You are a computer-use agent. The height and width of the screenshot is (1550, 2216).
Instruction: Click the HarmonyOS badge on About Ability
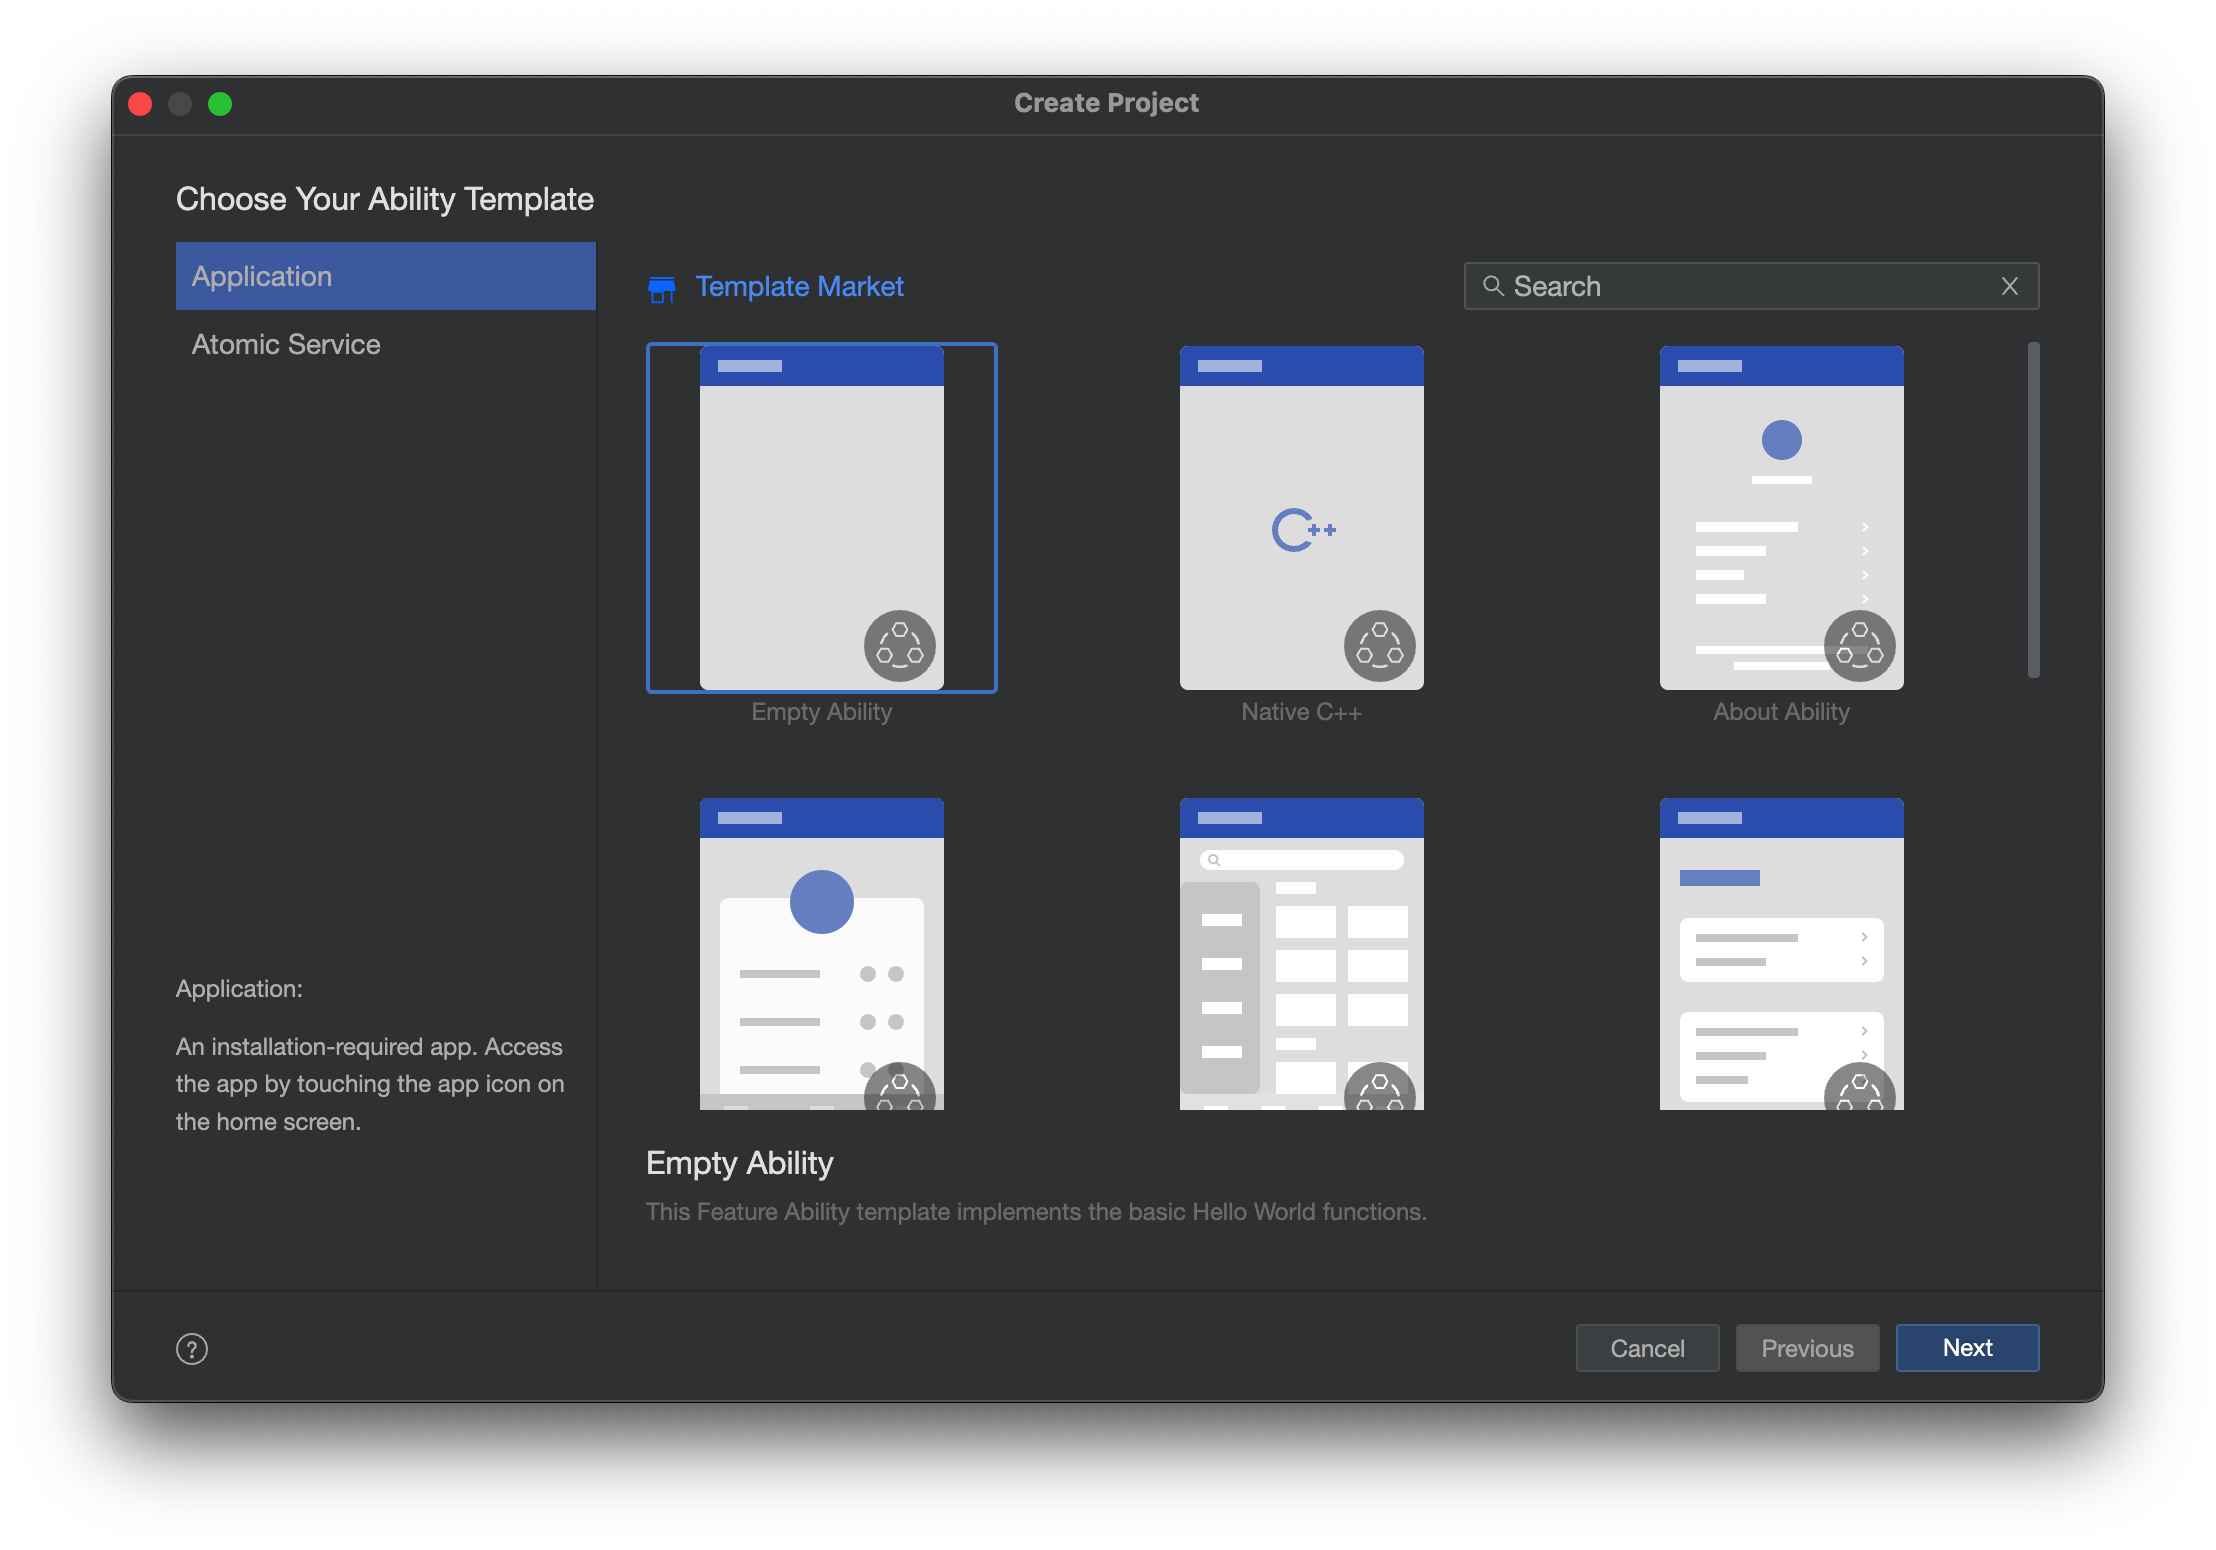(x=1859, y=645)
